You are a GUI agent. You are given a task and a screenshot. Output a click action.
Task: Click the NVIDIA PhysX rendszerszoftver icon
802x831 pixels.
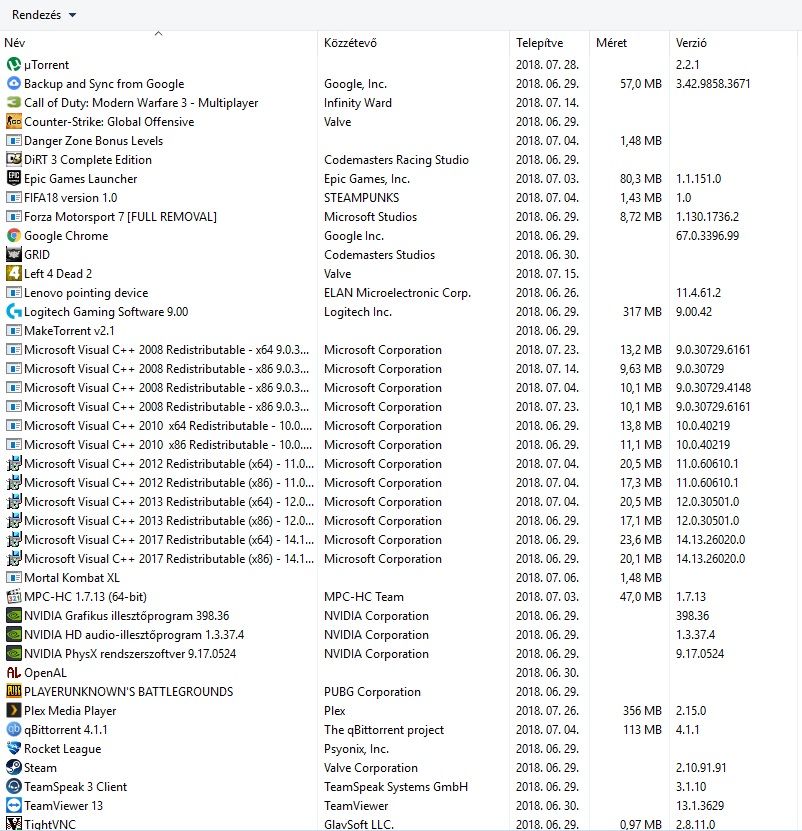click(x=14, y=654)
